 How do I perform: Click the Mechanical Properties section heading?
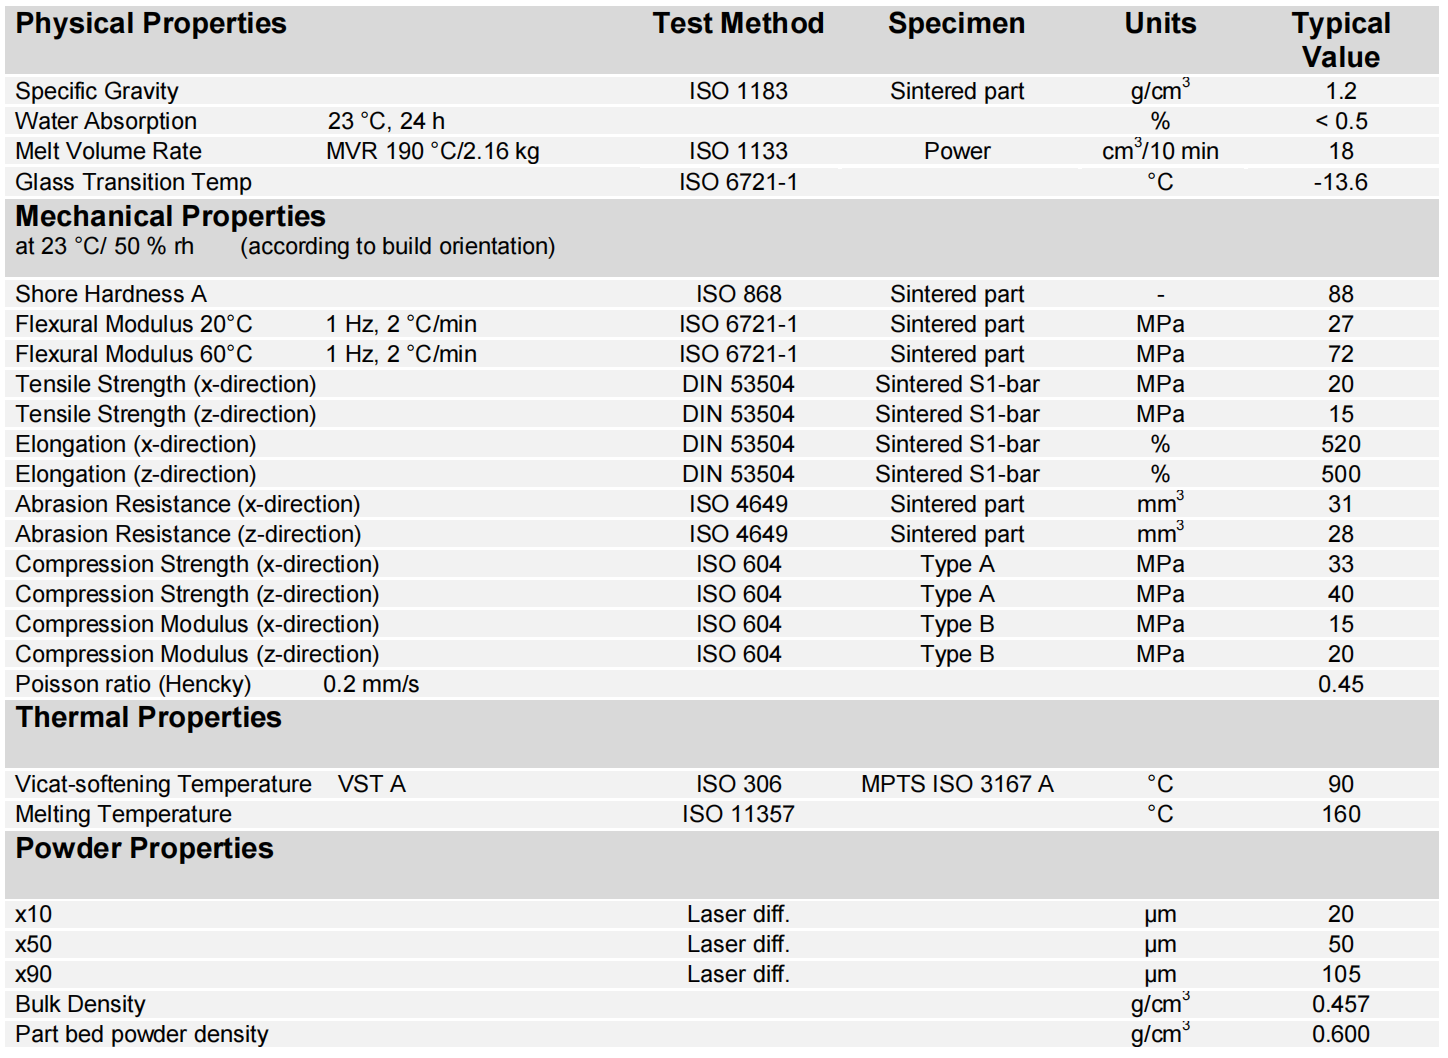[170, 216]
